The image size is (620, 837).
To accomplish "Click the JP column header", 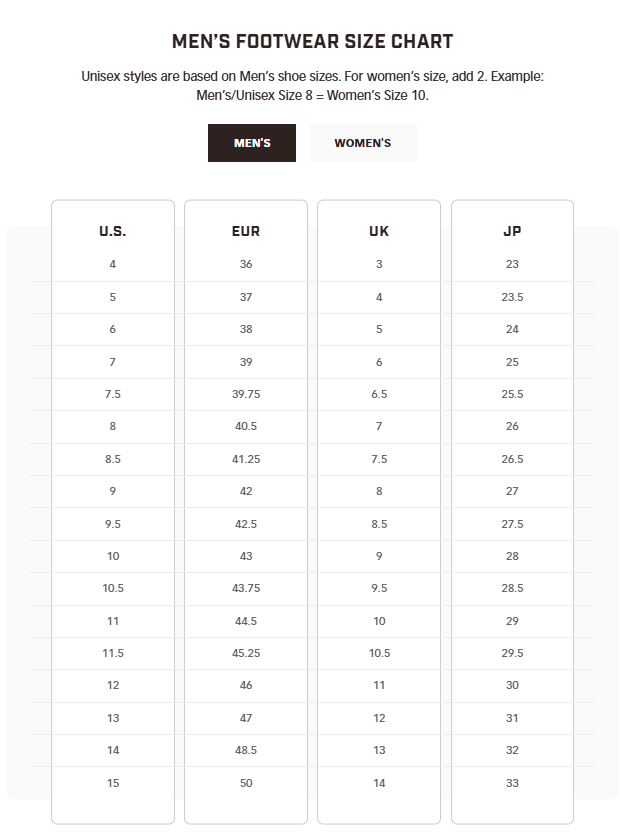I will [512, 231].
